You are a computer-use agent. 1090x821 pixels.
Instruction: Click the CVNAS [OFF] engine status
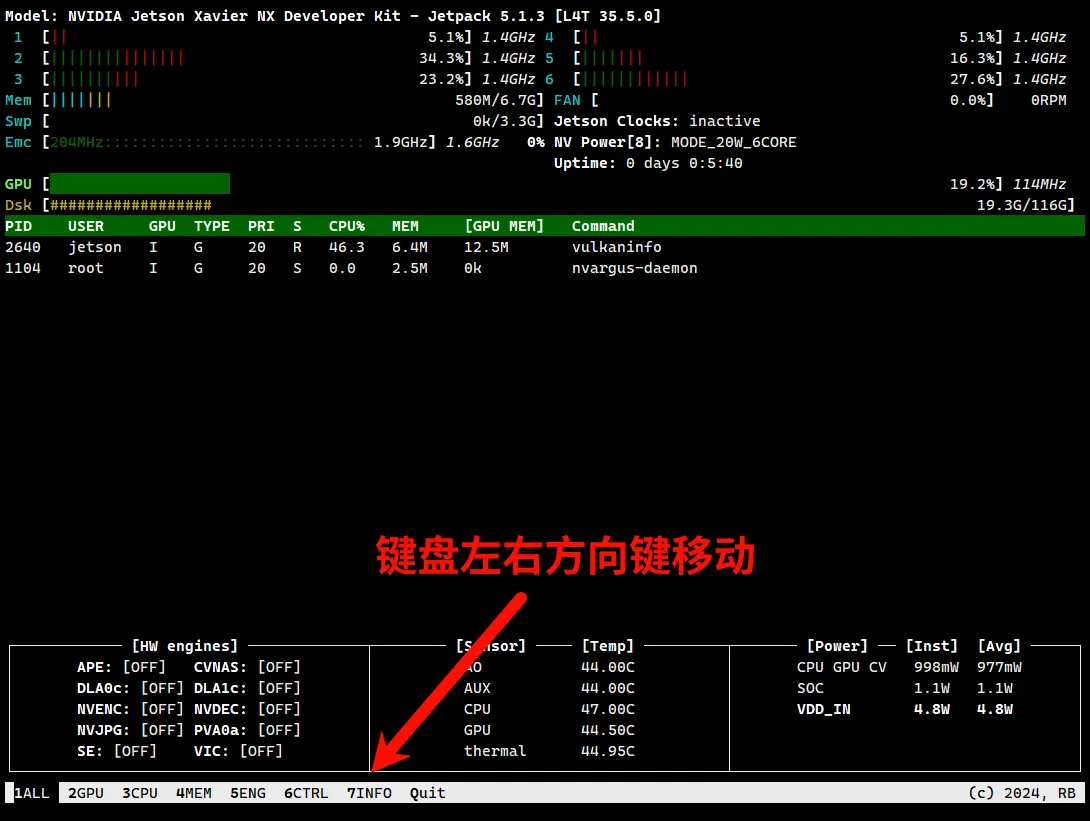point(247,667)
